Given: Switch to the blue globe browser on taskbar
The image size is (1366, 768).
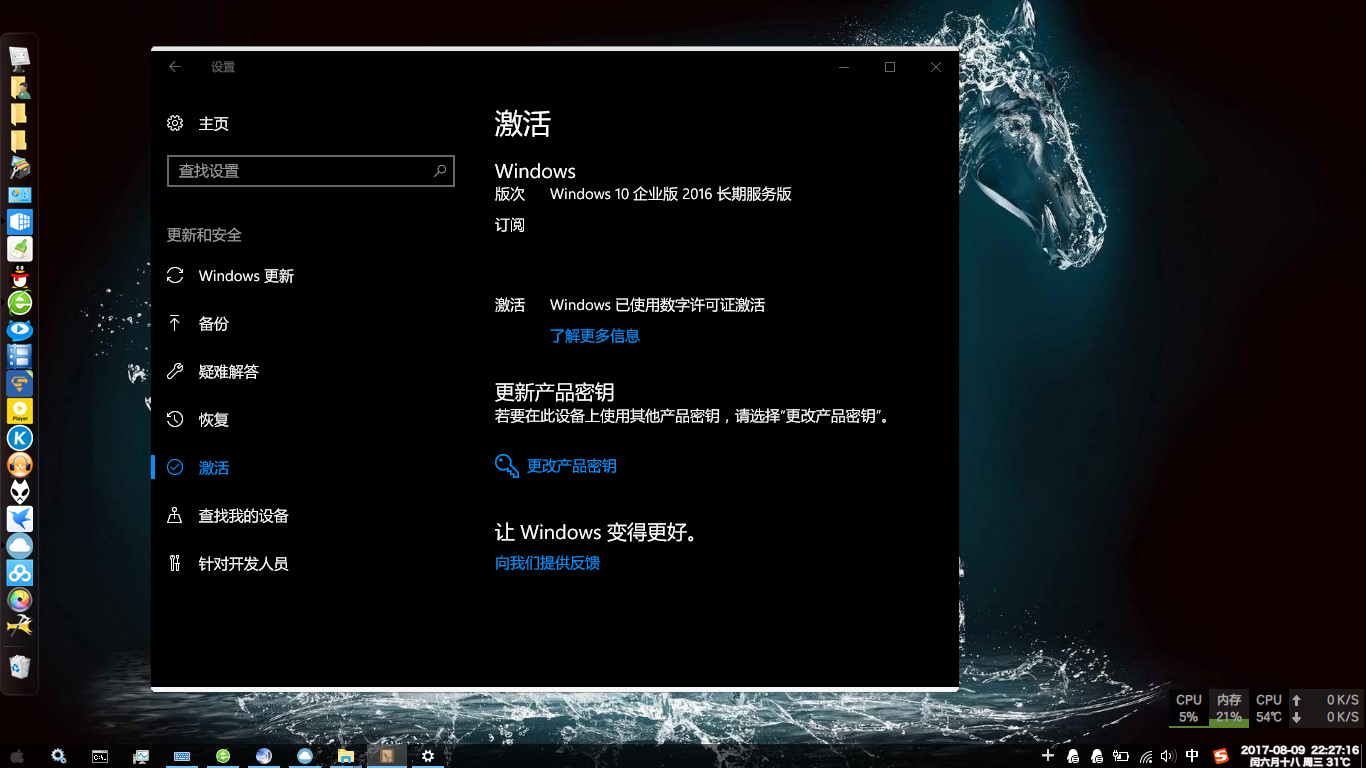Looking at the screenshot, I should pyautogui.click(x=264, y=756).
